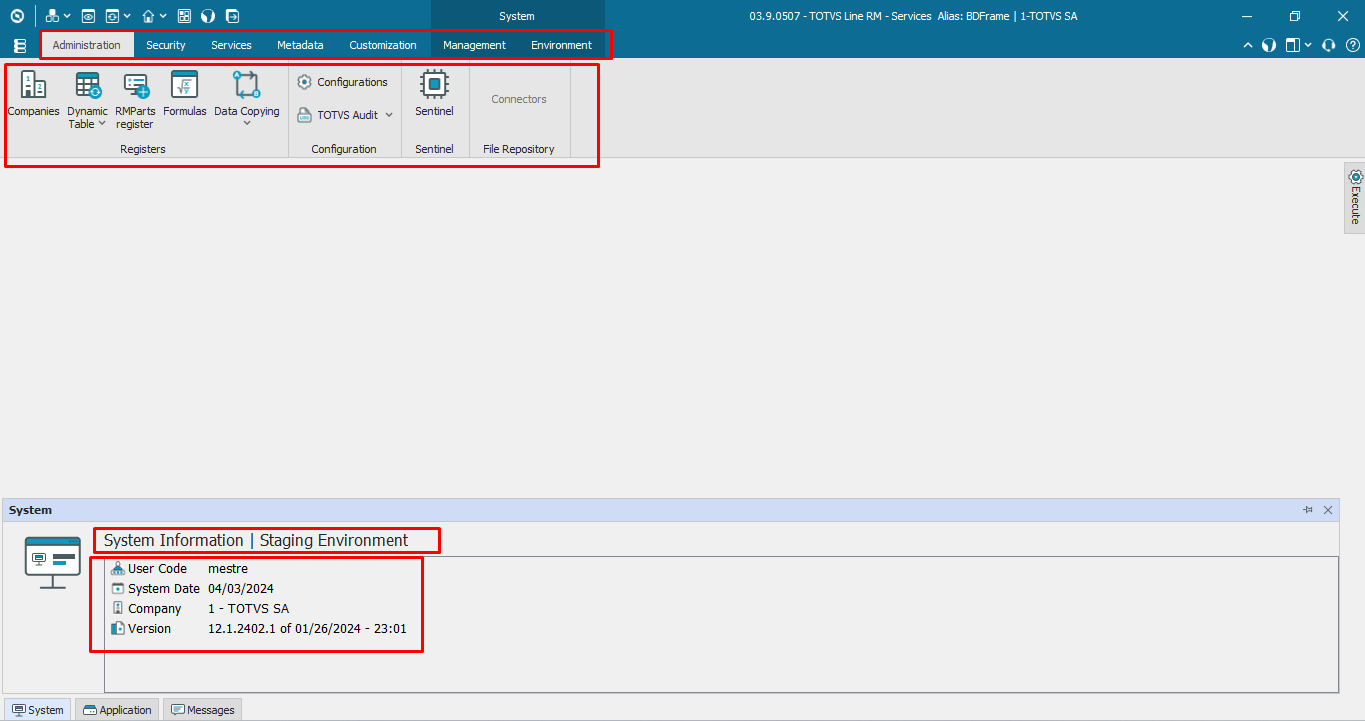The height and width of the screenshot is (721, 1365).
Task: Click the exit door icon in quick toolbar
Action: pos(232,16)
